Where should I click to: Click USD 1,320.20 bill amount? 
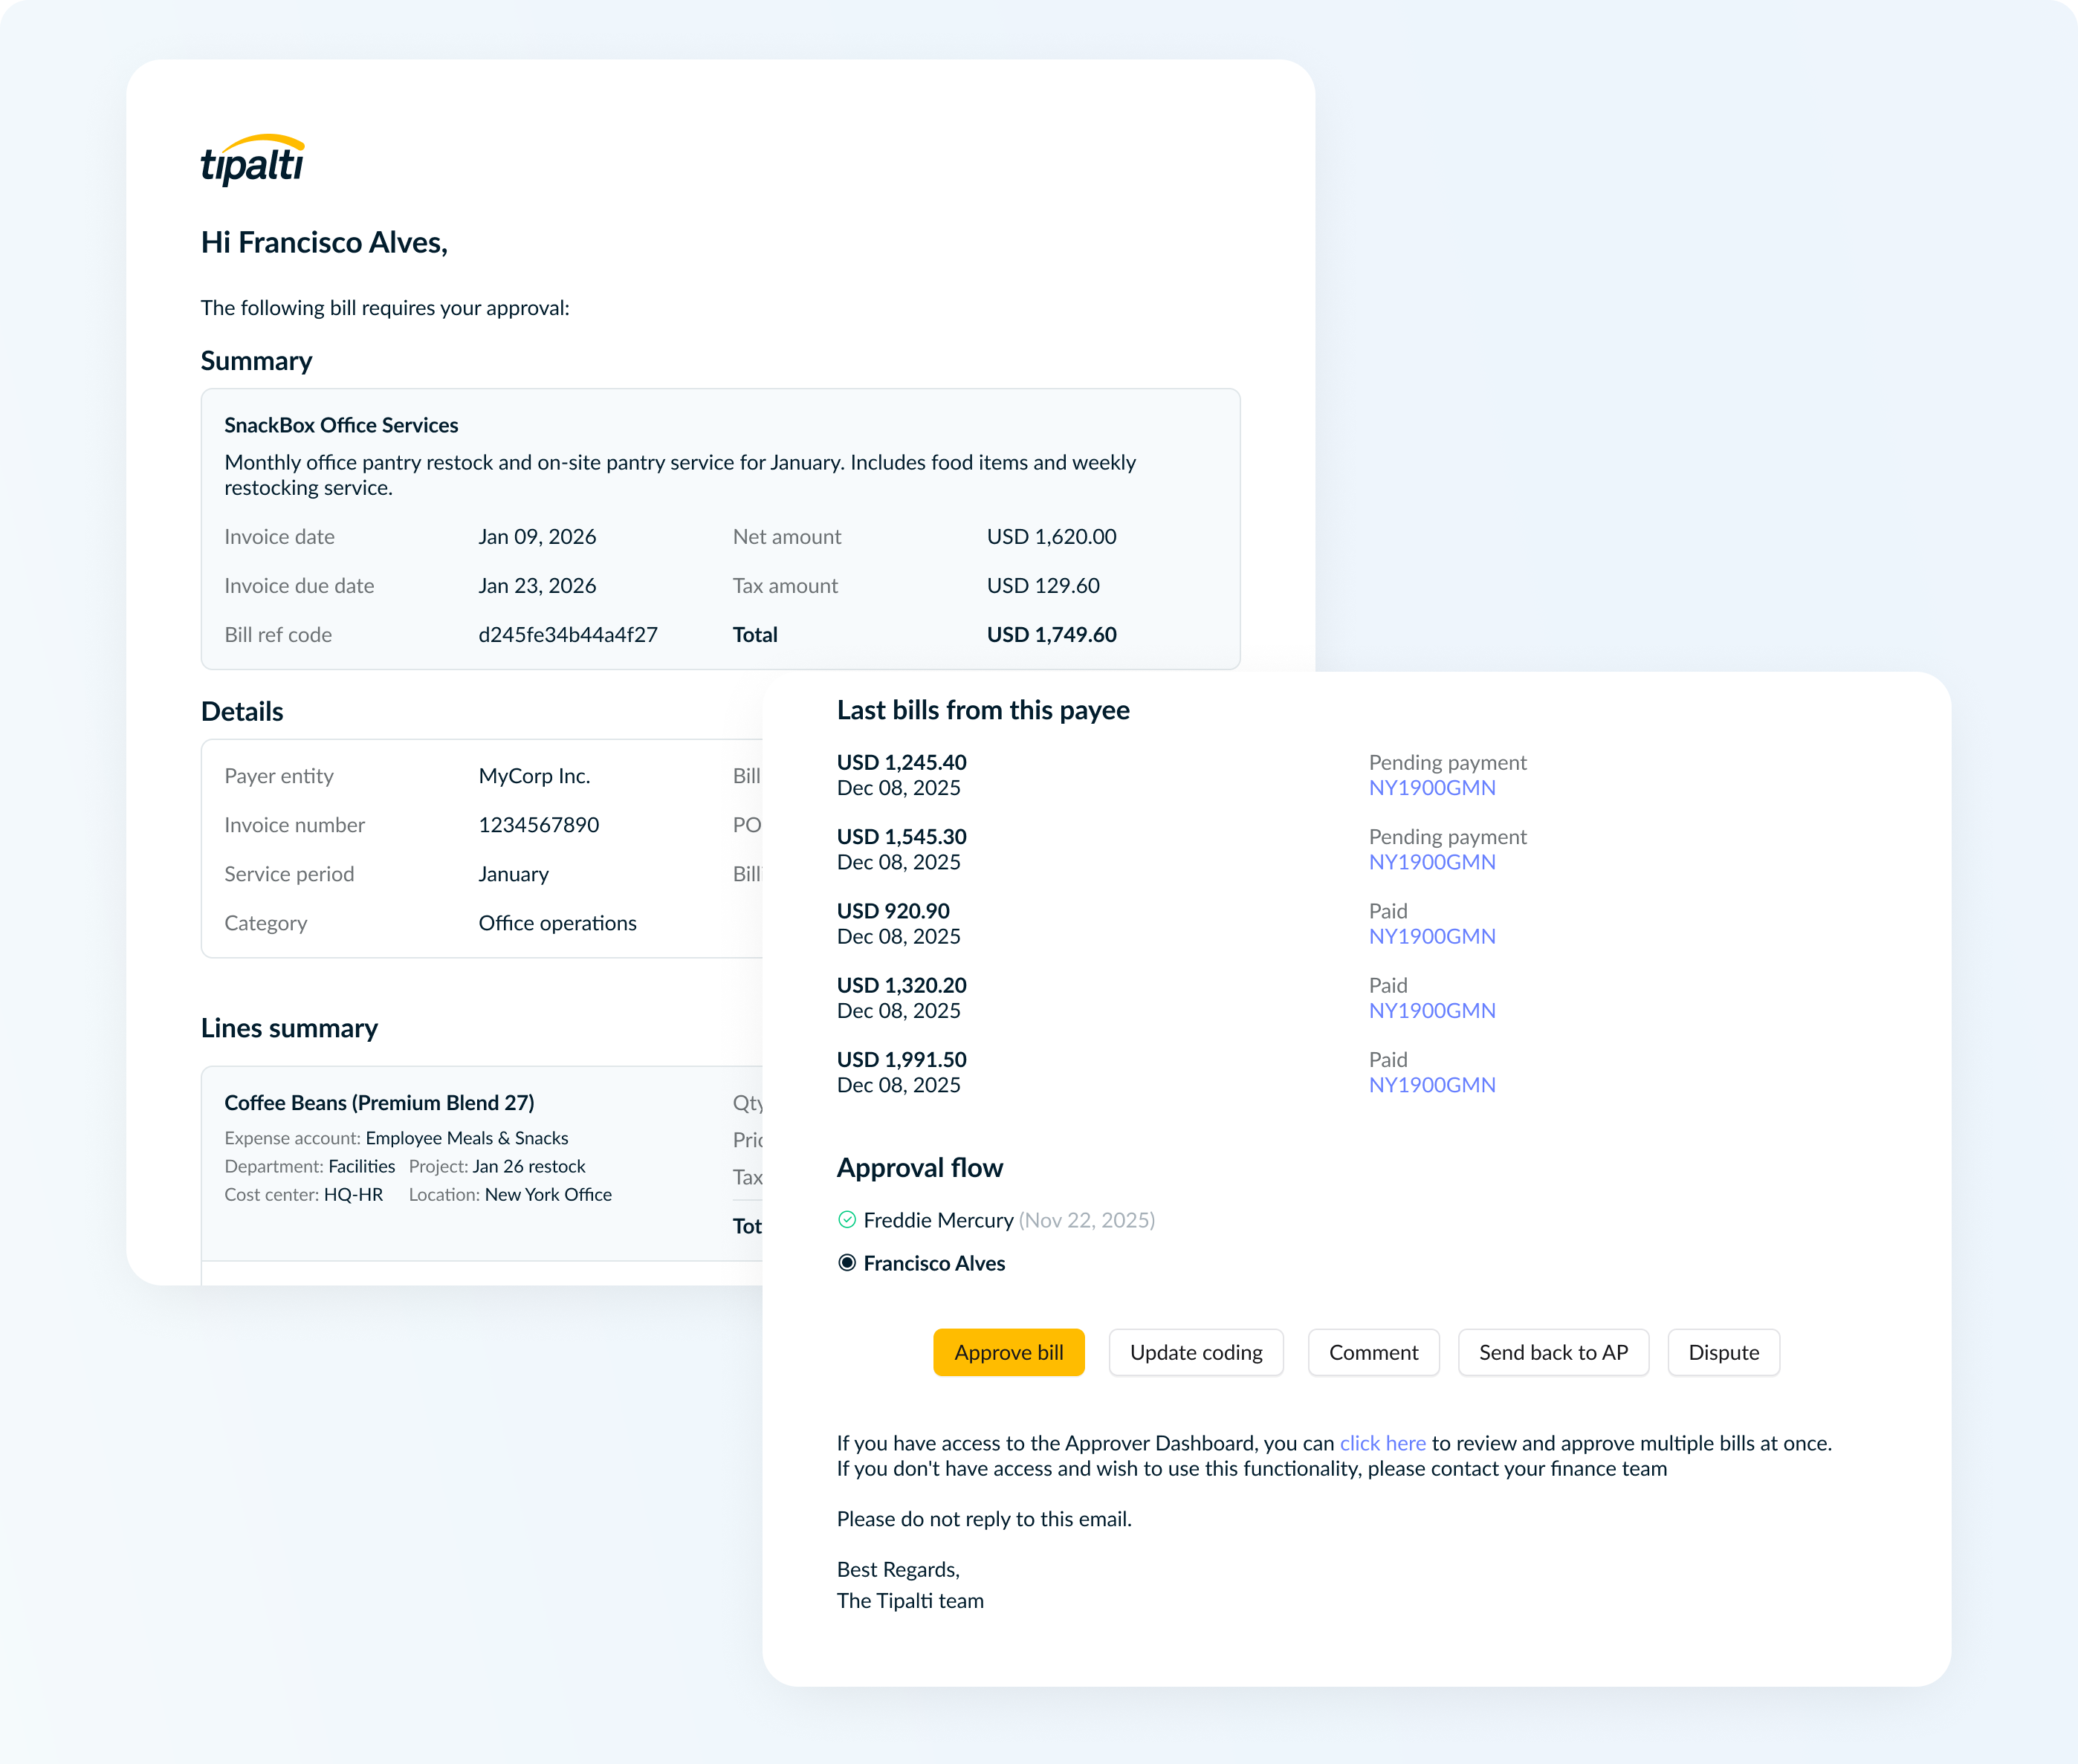tap(901, 985)
